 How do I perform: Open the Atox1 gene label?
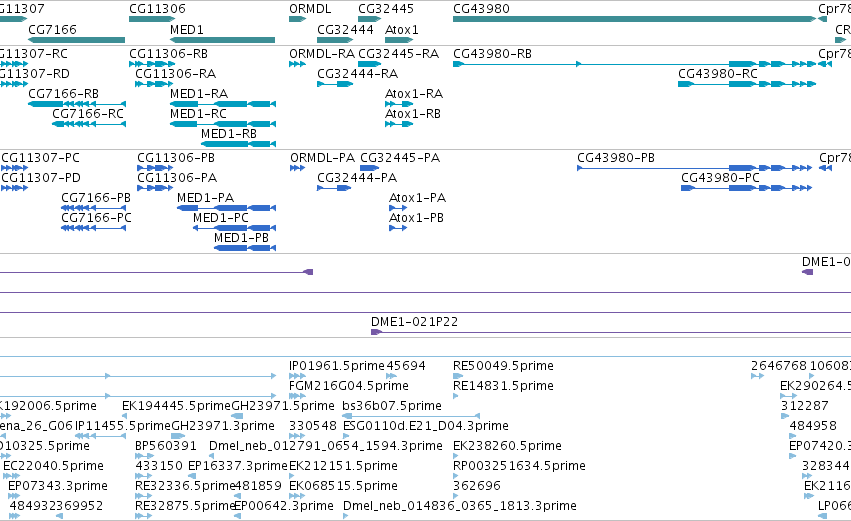402,29
